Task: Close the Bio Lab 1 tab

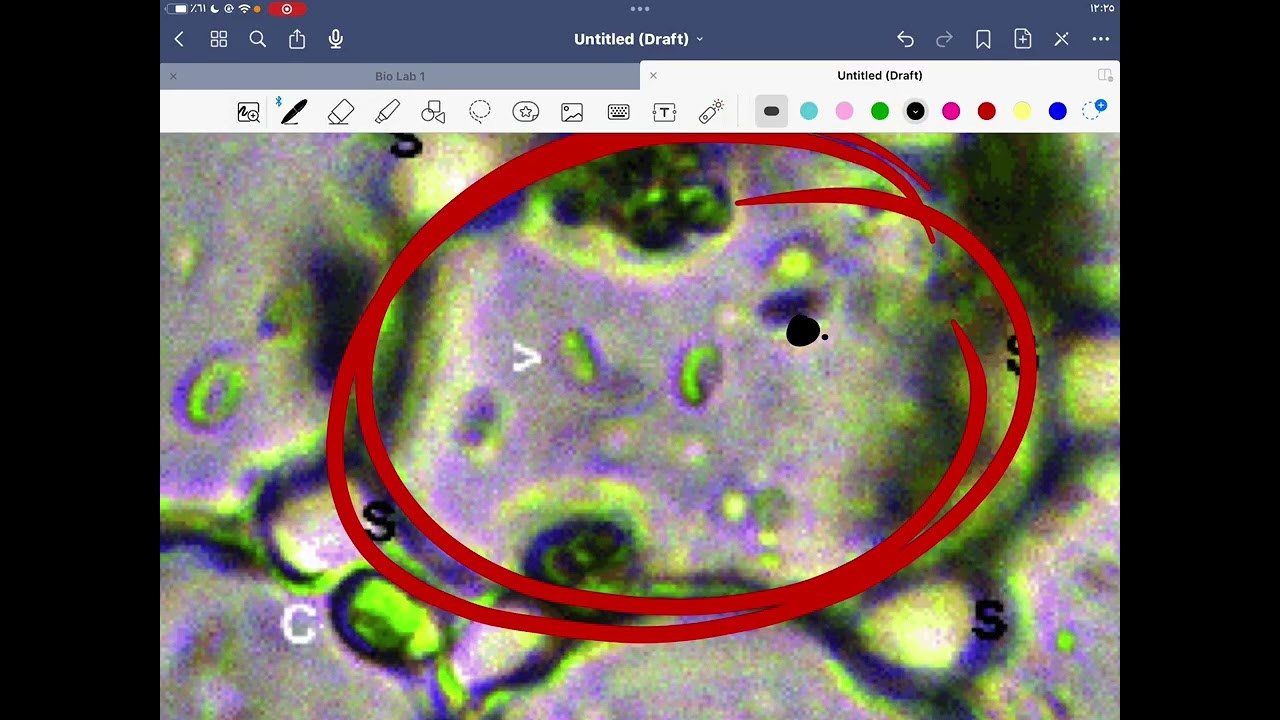Action: [x=173, y=76]
